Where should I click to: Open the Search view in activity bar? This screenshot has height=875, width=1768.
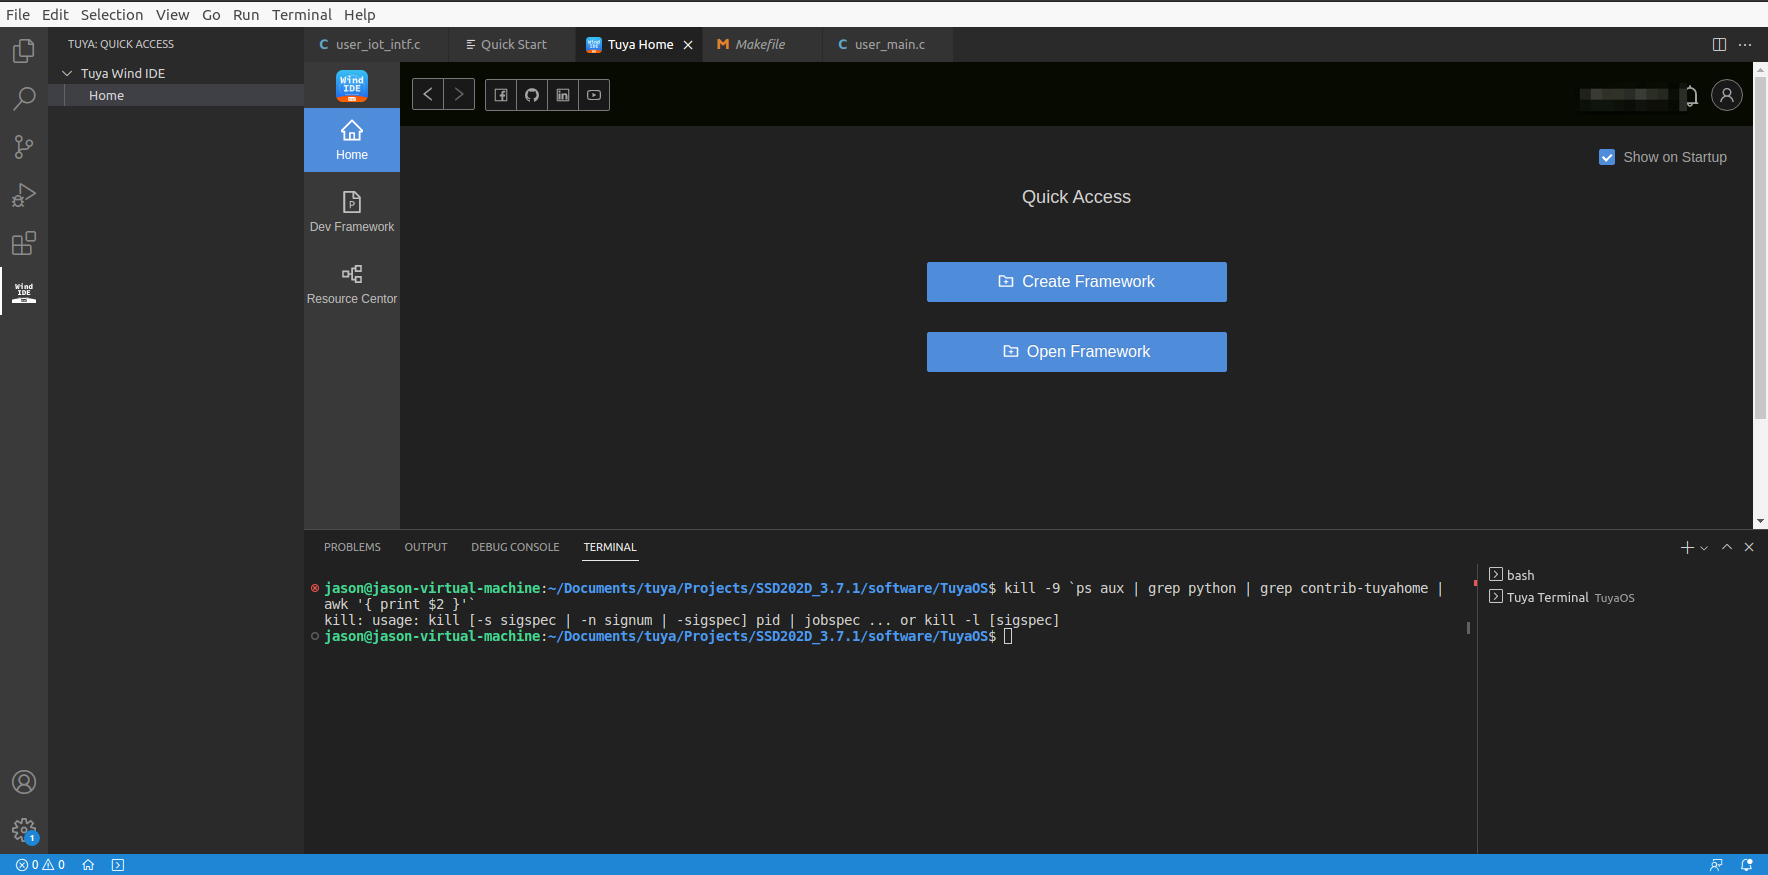click(x=24, y=99)
